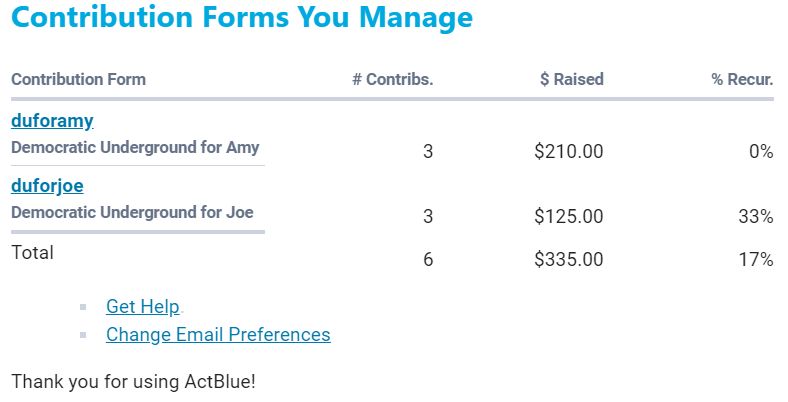Click the $125.00 raised amount
Image resolution: width=788 pixels, height=402 pixels.
(x=569, y=217)
